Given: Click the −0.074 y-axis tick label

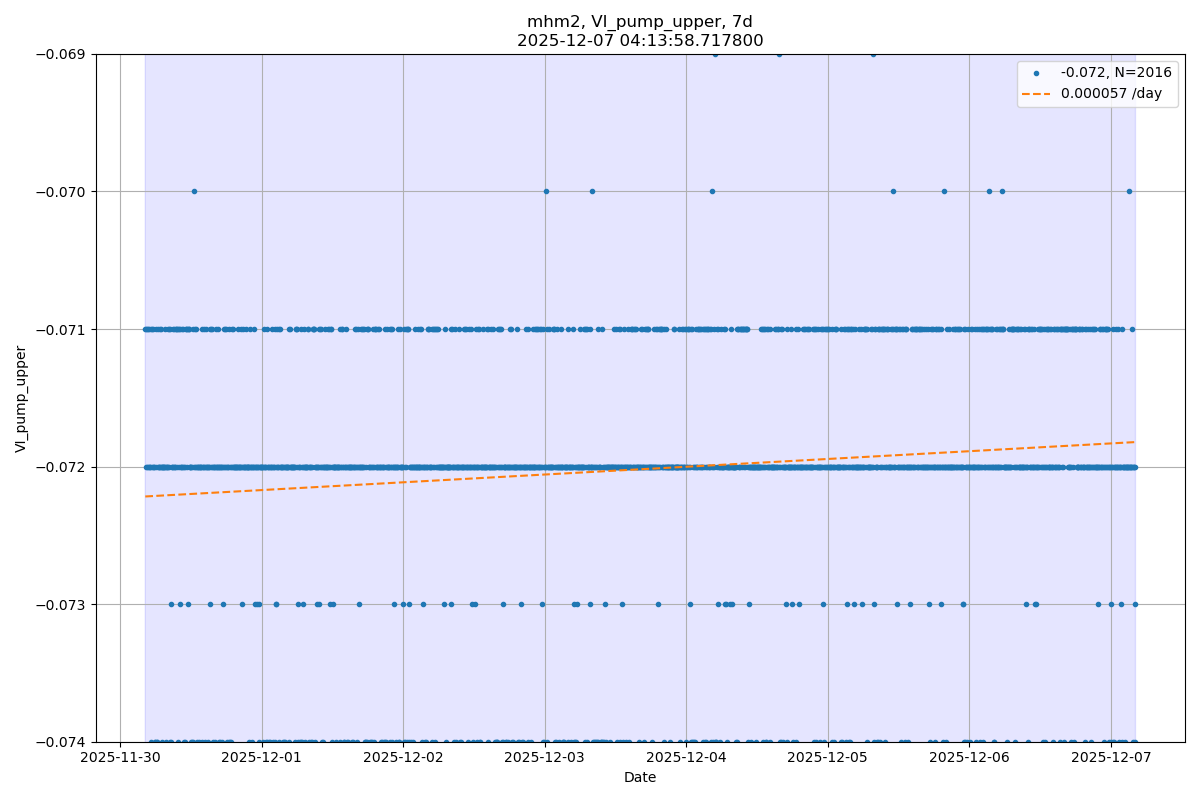Looking at the screenshot, I should (61, 742).
